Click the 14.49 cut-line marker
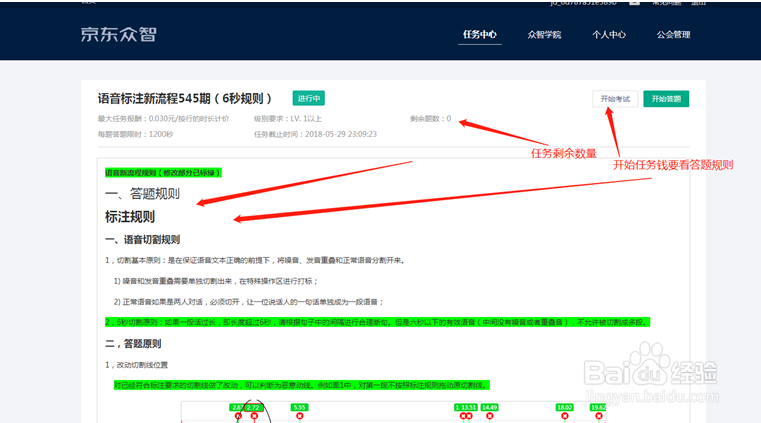Screen dimensions: 761x423 [489, 407]
